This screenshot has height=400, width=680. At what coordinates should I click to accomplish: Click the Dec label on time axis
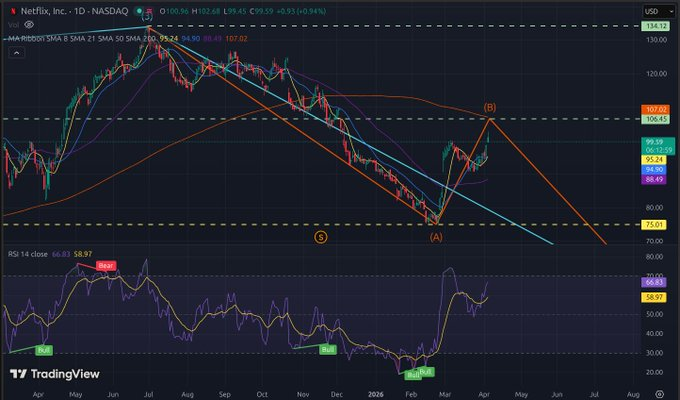click(337, 394)
